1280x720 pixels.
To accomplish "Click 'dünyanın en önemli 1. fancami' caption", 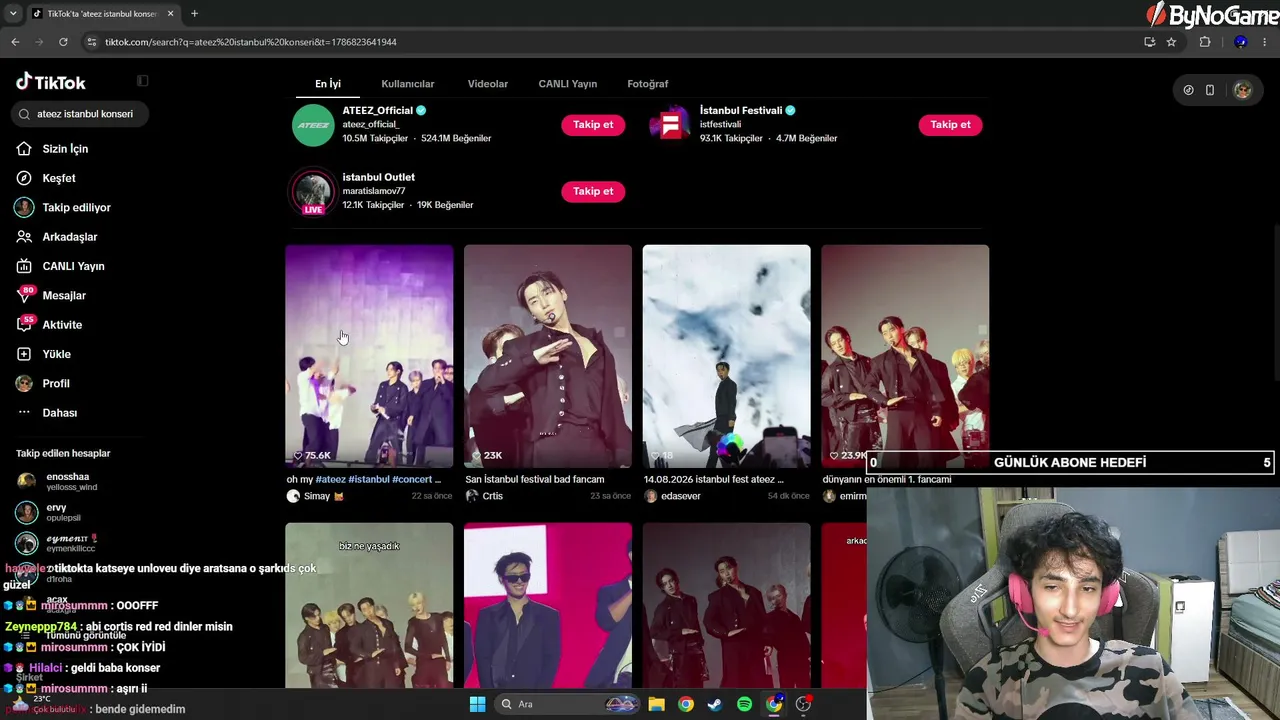I will [x=887, y=479].
